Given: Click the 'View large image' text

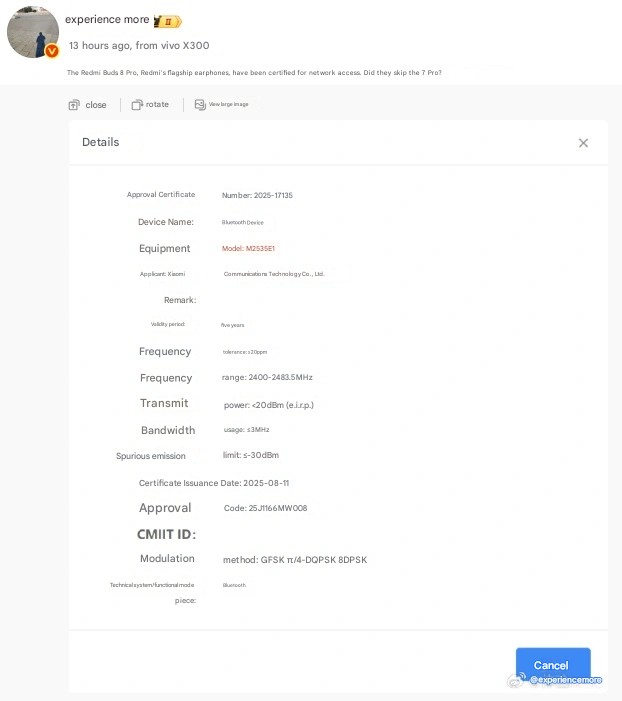Looking at the screenshot, I should pyautogui.click(x=229, y=105).
